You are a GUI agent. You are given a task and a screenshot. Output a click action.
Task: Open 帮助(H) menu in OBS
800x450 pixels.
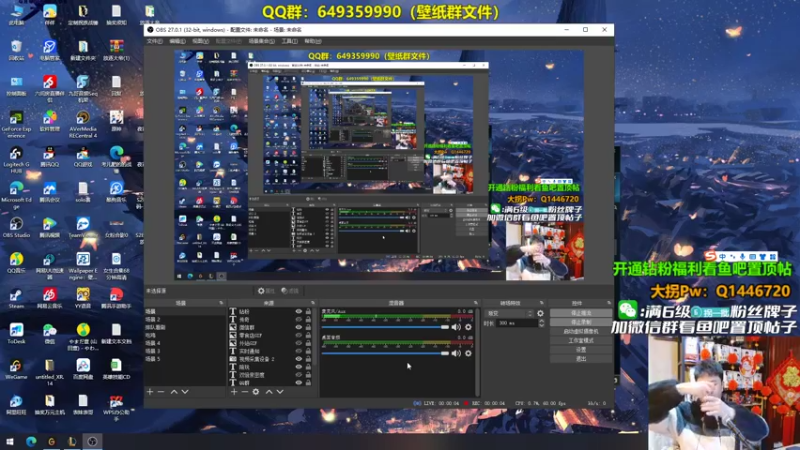(313, 41)
